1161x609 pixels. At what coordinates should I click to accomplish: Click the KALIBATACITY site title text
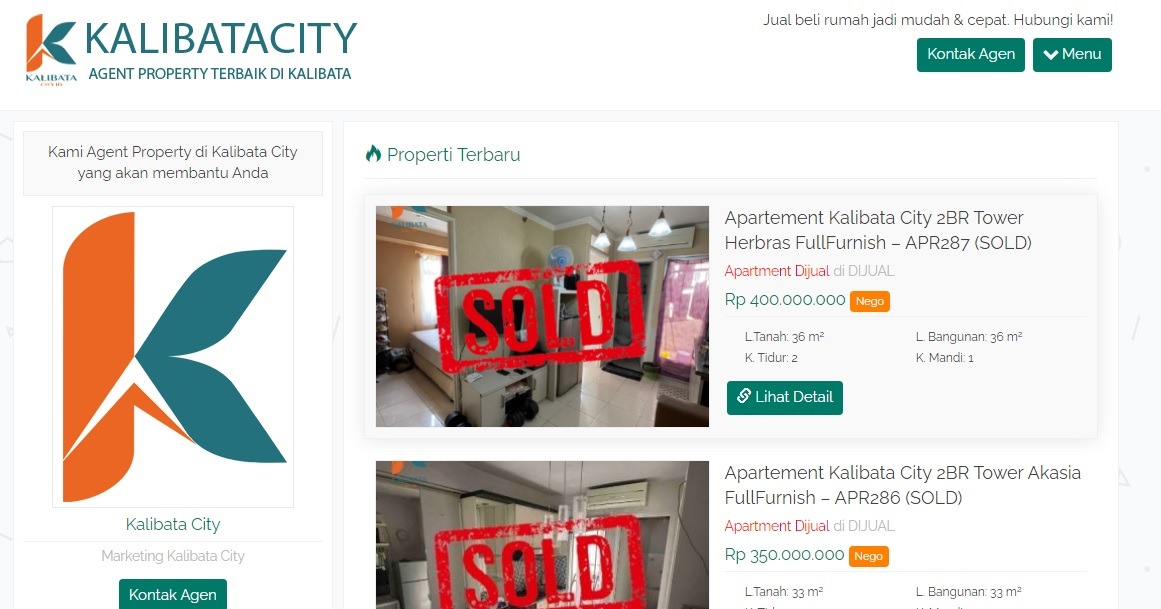(221, 39)
